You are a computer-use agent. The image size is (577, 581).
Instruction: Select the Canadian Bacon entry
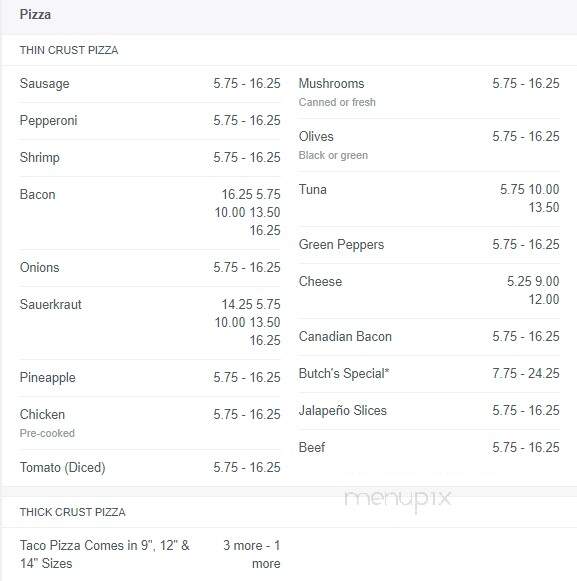pyautogui.click(x=429, y=336)
